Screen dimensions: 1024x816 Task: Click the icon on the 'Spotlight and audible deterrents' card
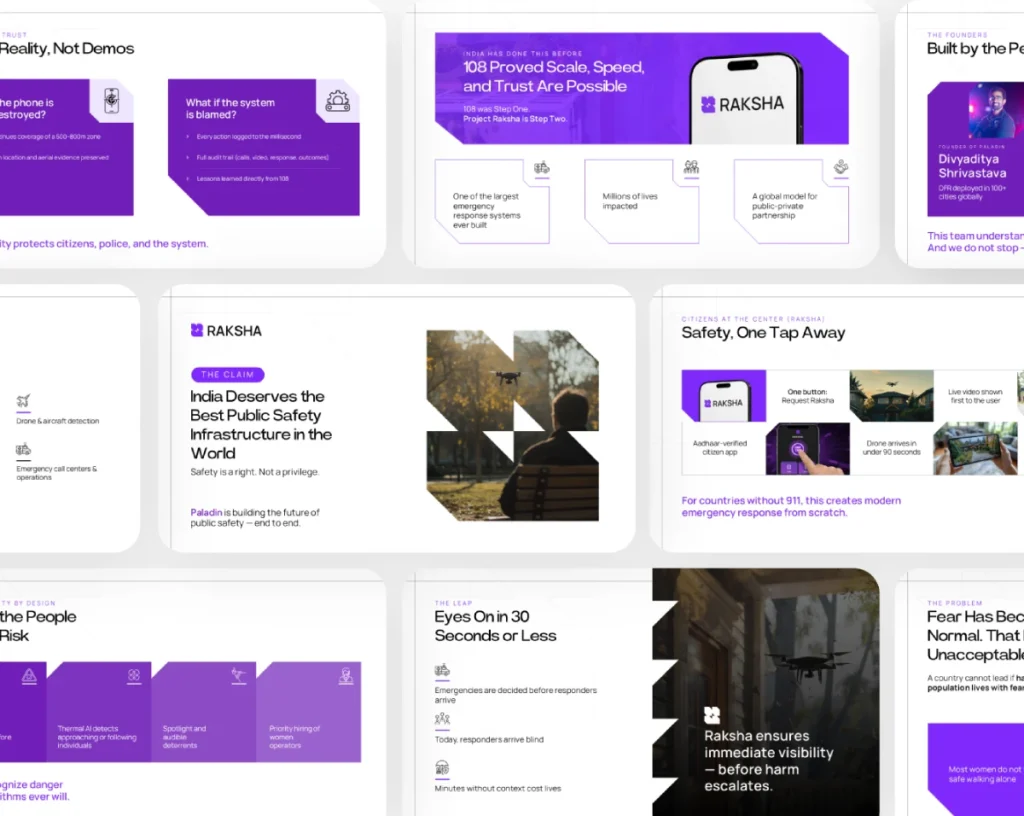(239, 675)
